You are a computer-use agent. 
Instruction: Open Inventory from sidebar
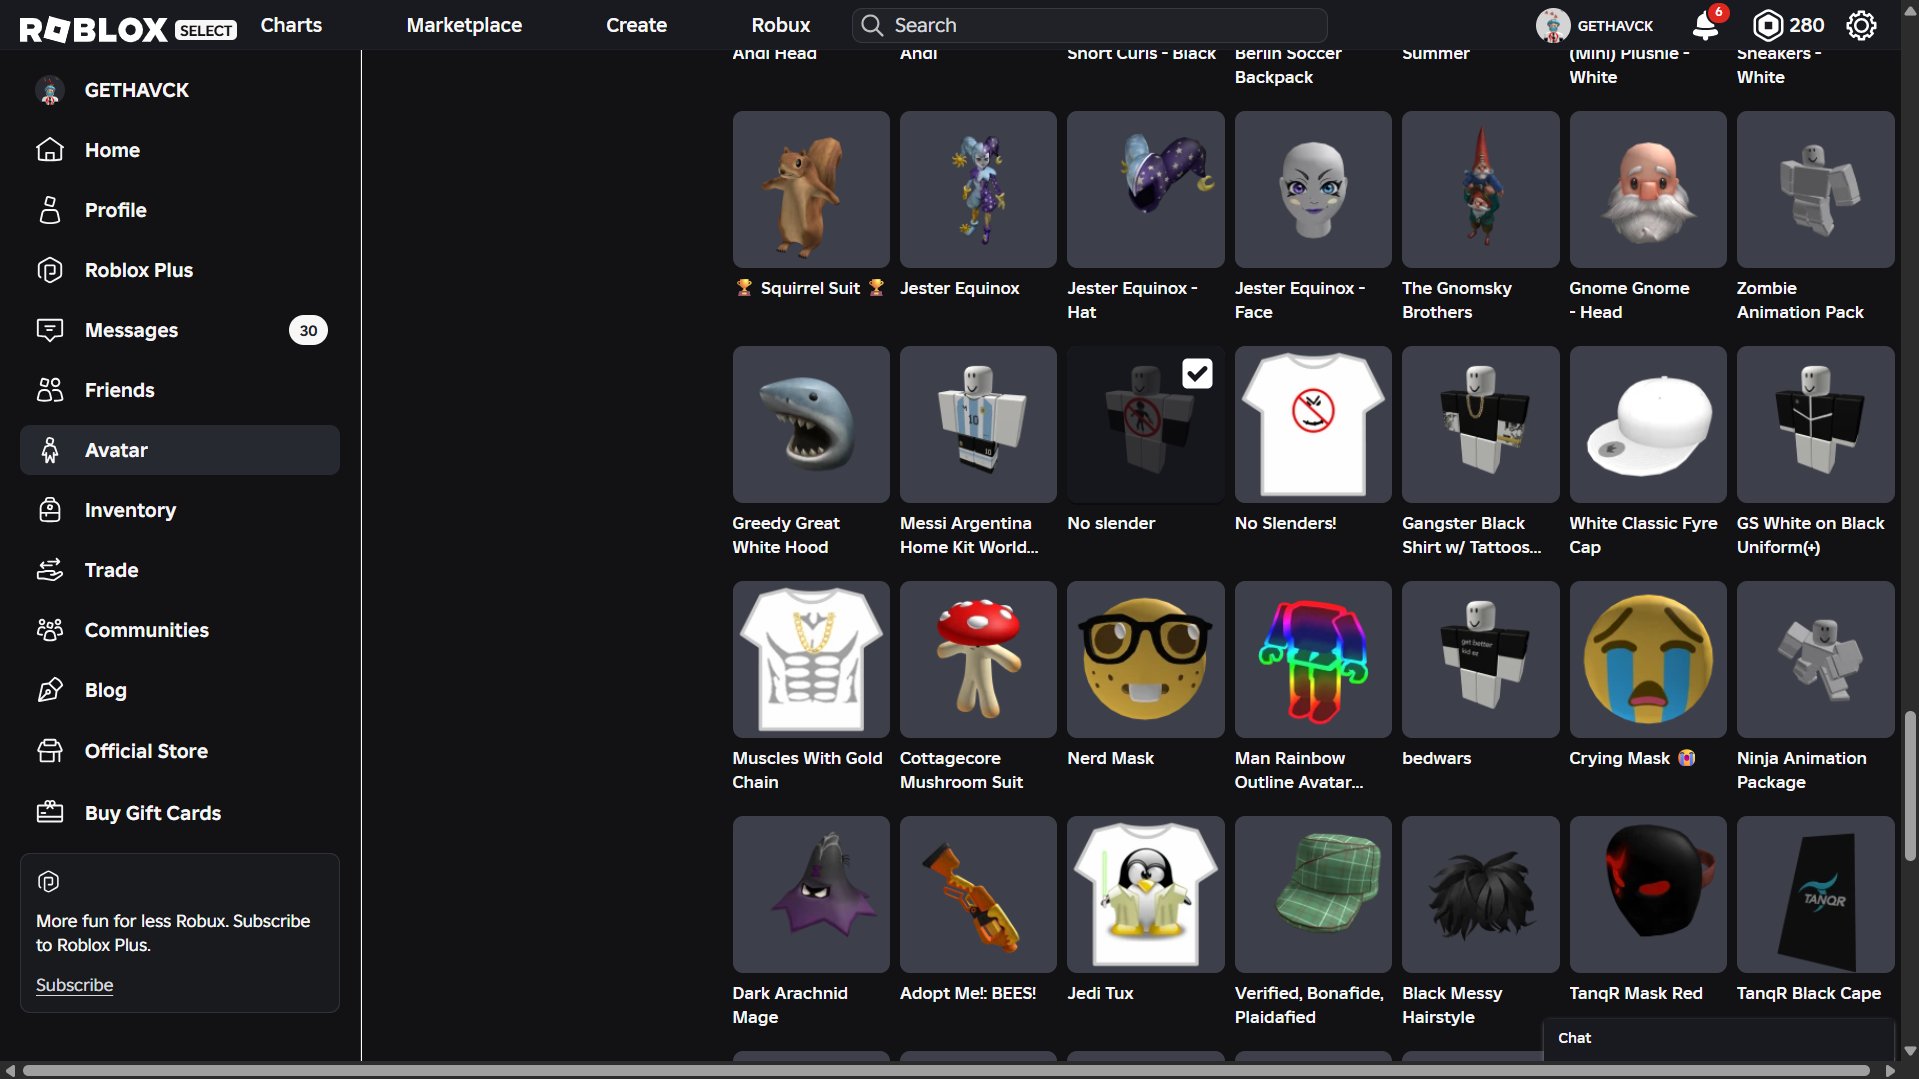pos(180,510)
